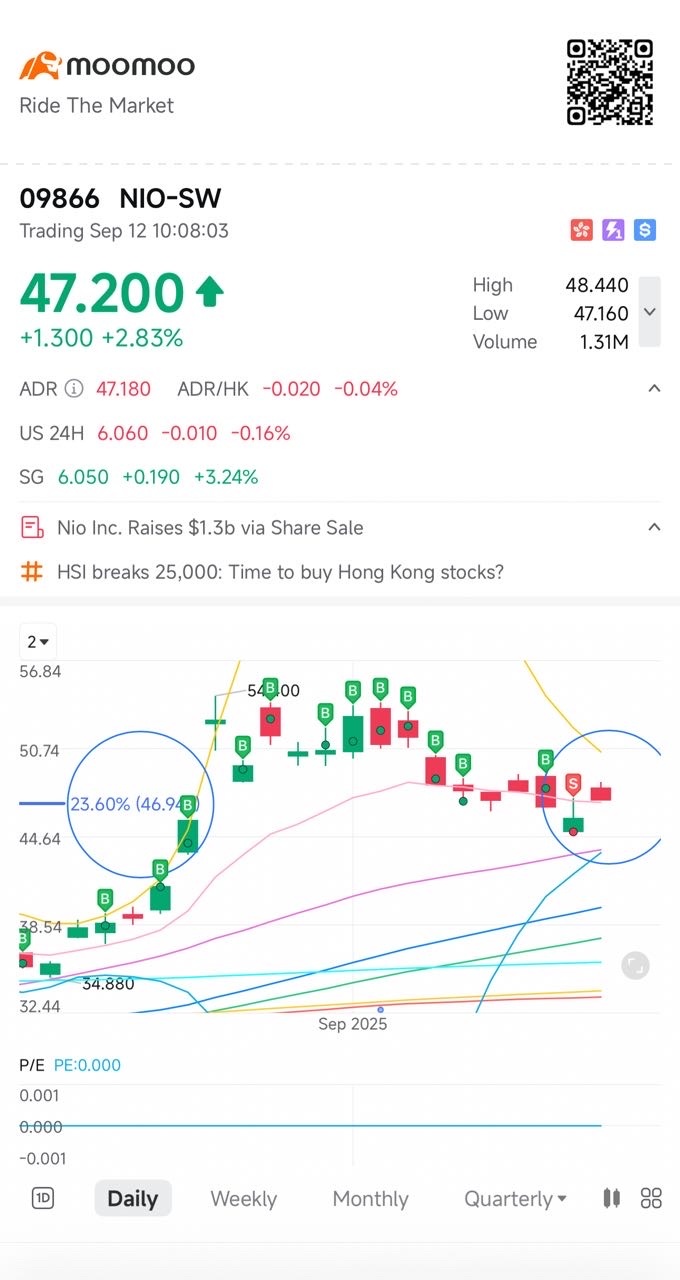
Task: Switch to the Monthly tab
Action: click(x=370, y=1198)
